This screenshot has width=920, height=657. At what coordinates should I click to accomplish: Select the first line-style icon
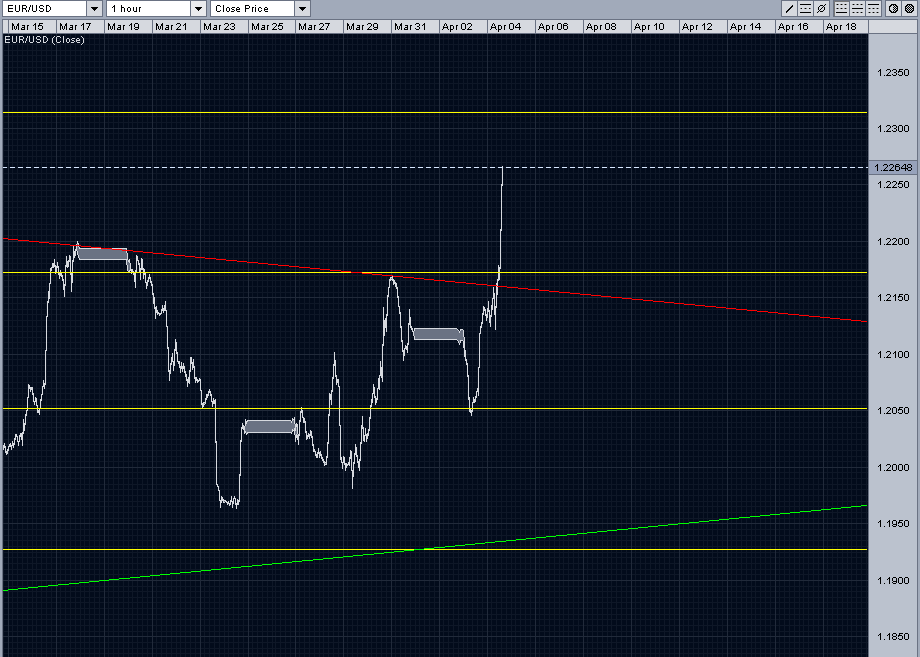(842, 8)
